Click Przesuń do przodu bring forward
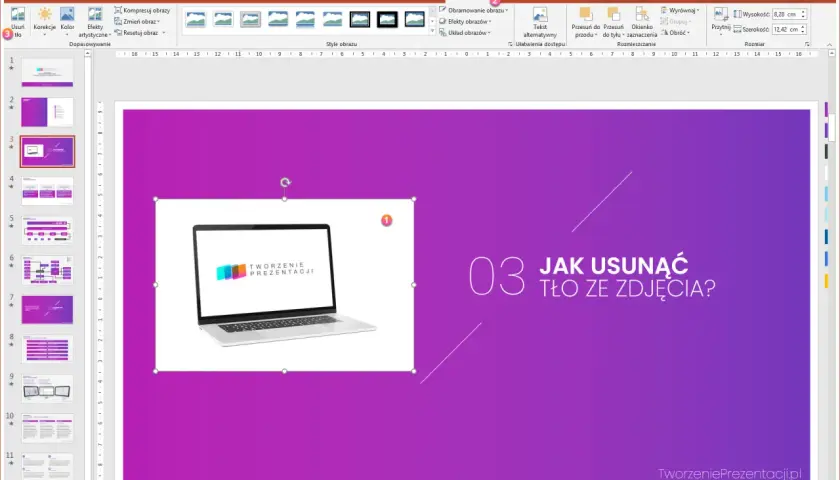 [x=586, y=22]
